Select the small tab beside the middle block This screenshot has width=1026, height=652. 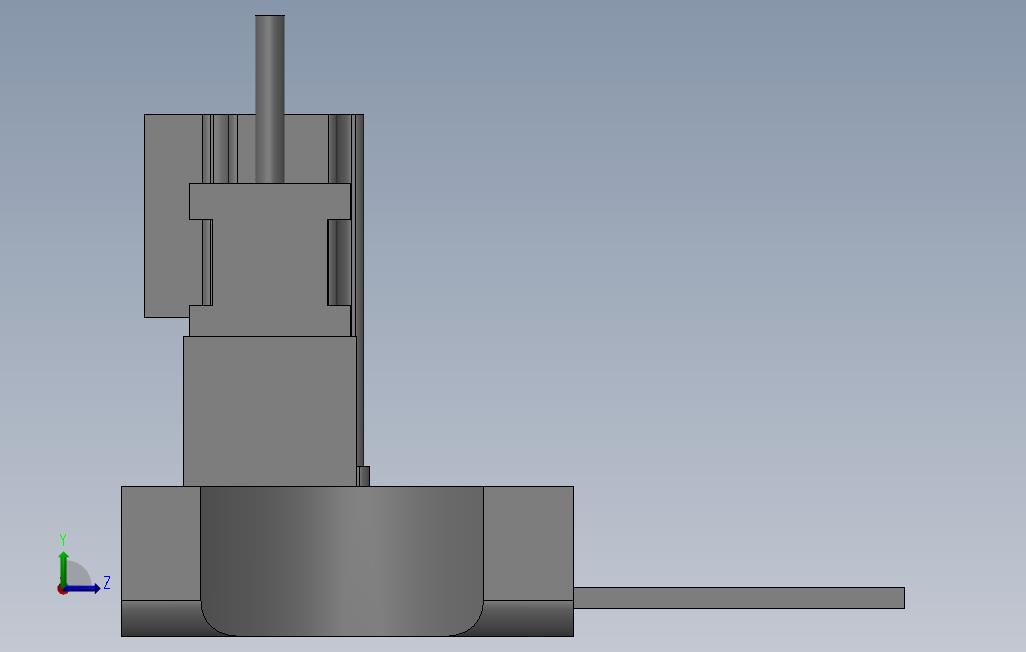pyautogui.click(x=364, y=476)
